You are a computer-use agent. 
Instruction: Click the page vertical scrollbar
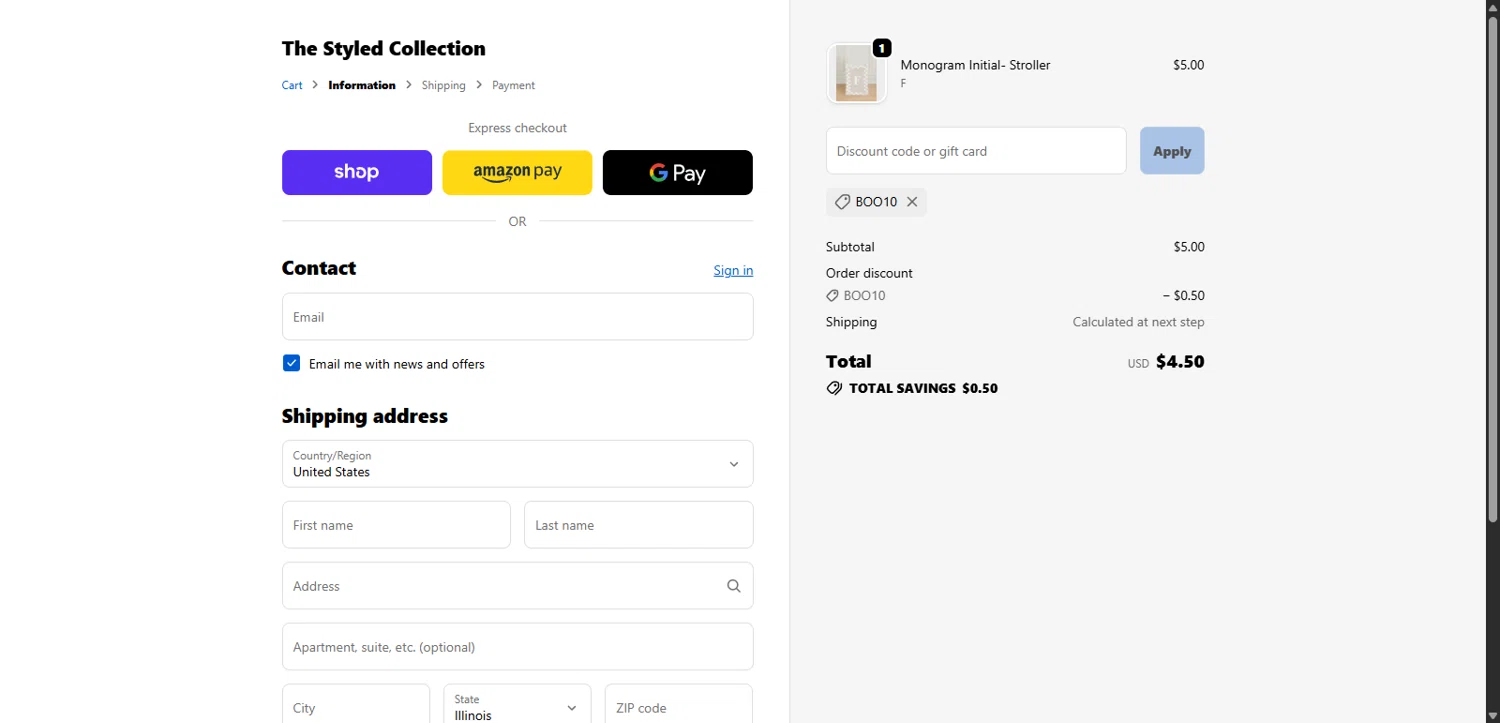pos(1492,300)
